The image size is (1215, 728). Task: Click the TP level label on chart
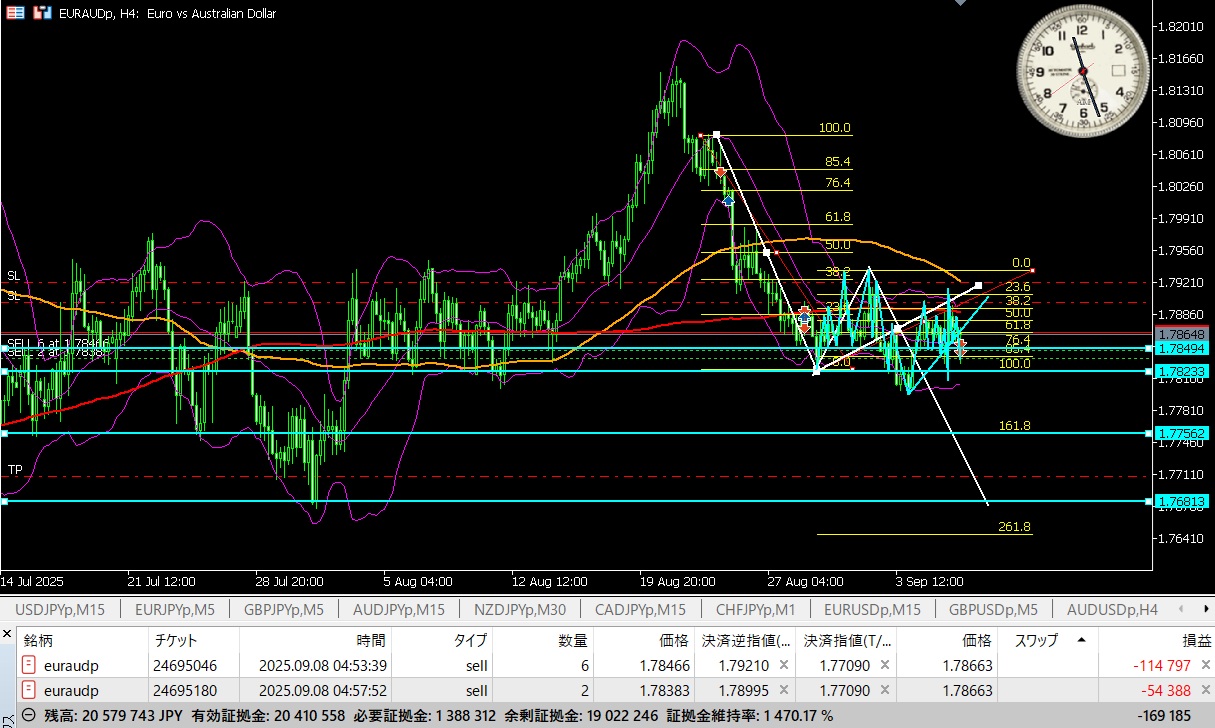pos(15,469)
